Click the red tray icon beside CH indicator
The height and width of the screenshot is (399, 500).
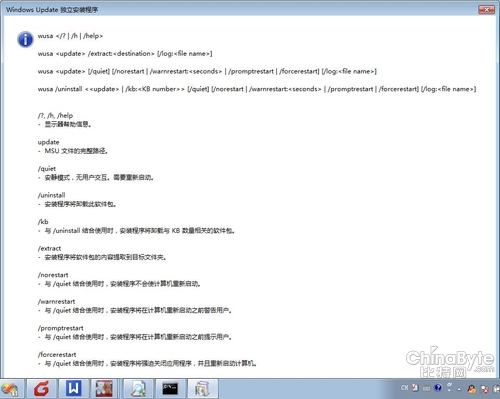(x=415, y=388)
